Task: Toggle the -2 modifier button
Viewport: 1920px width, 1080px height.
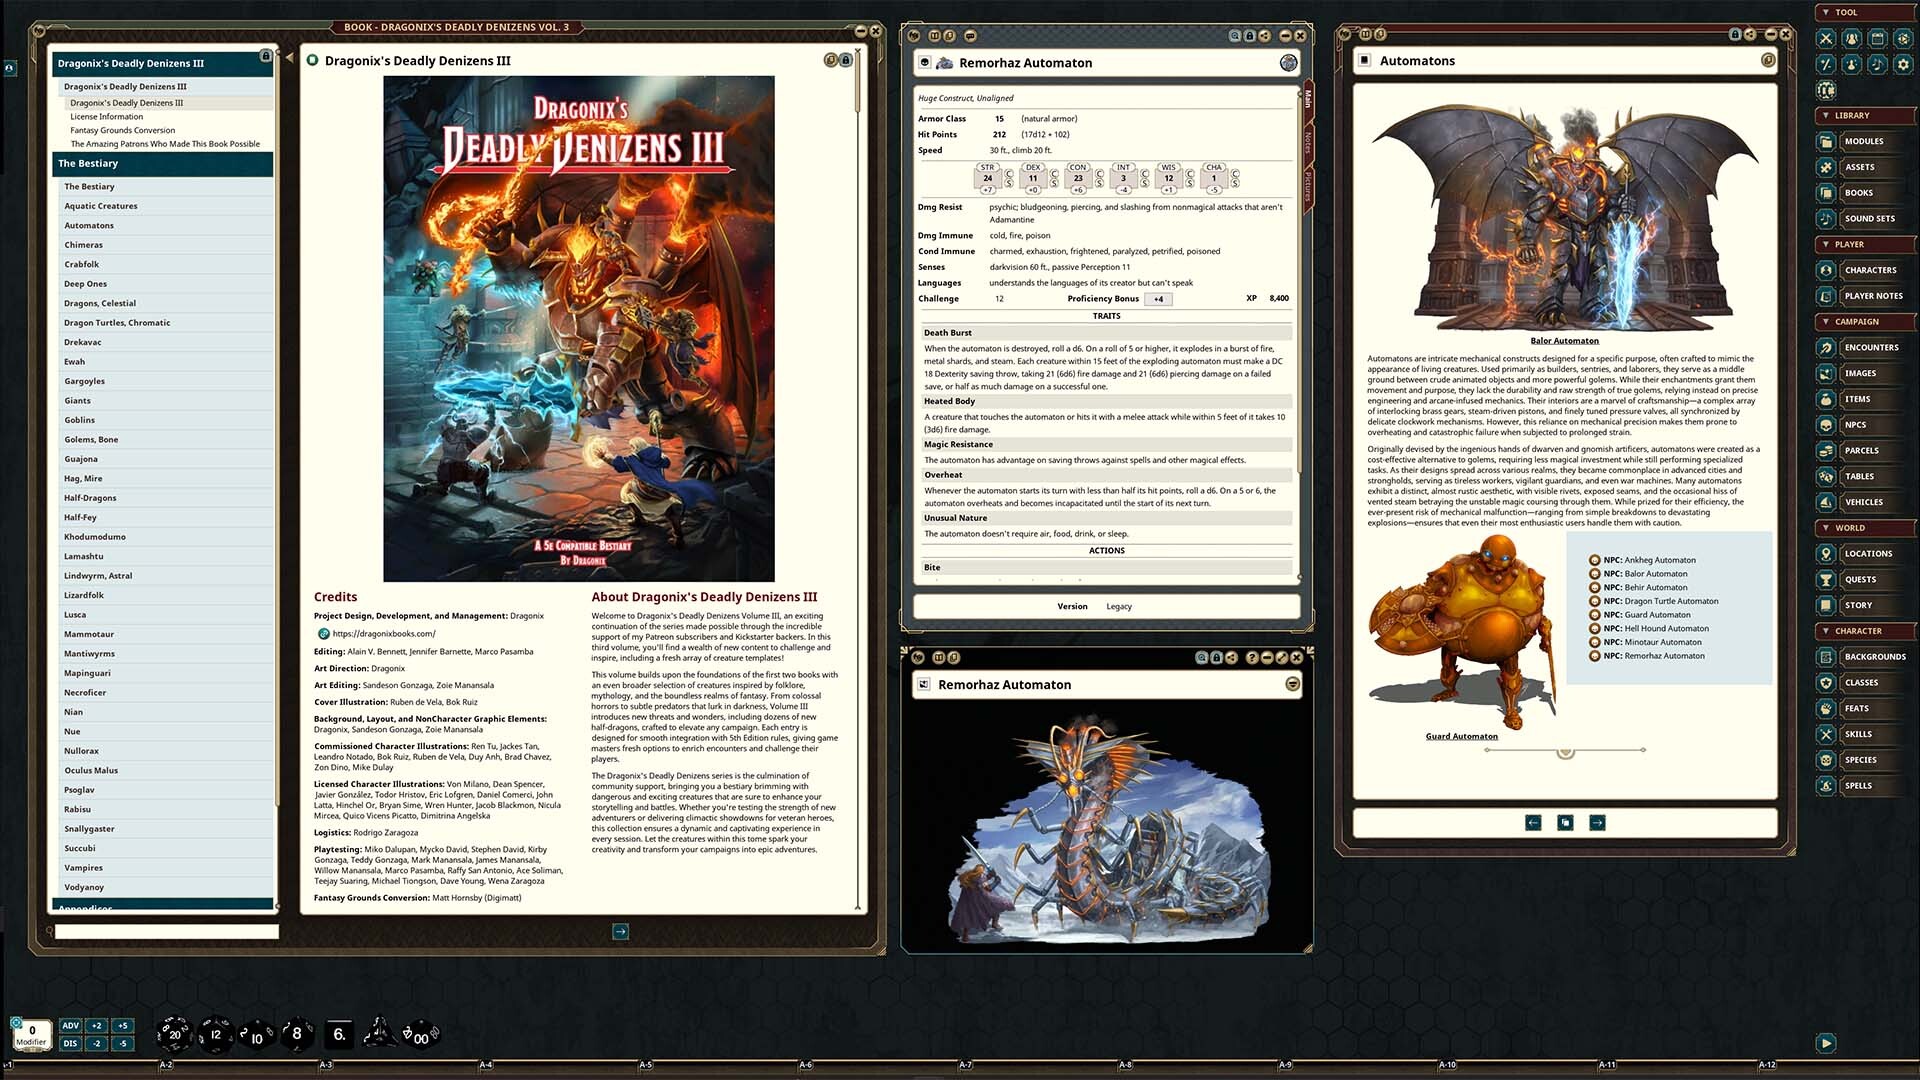Action: [x=97, y=1043]
